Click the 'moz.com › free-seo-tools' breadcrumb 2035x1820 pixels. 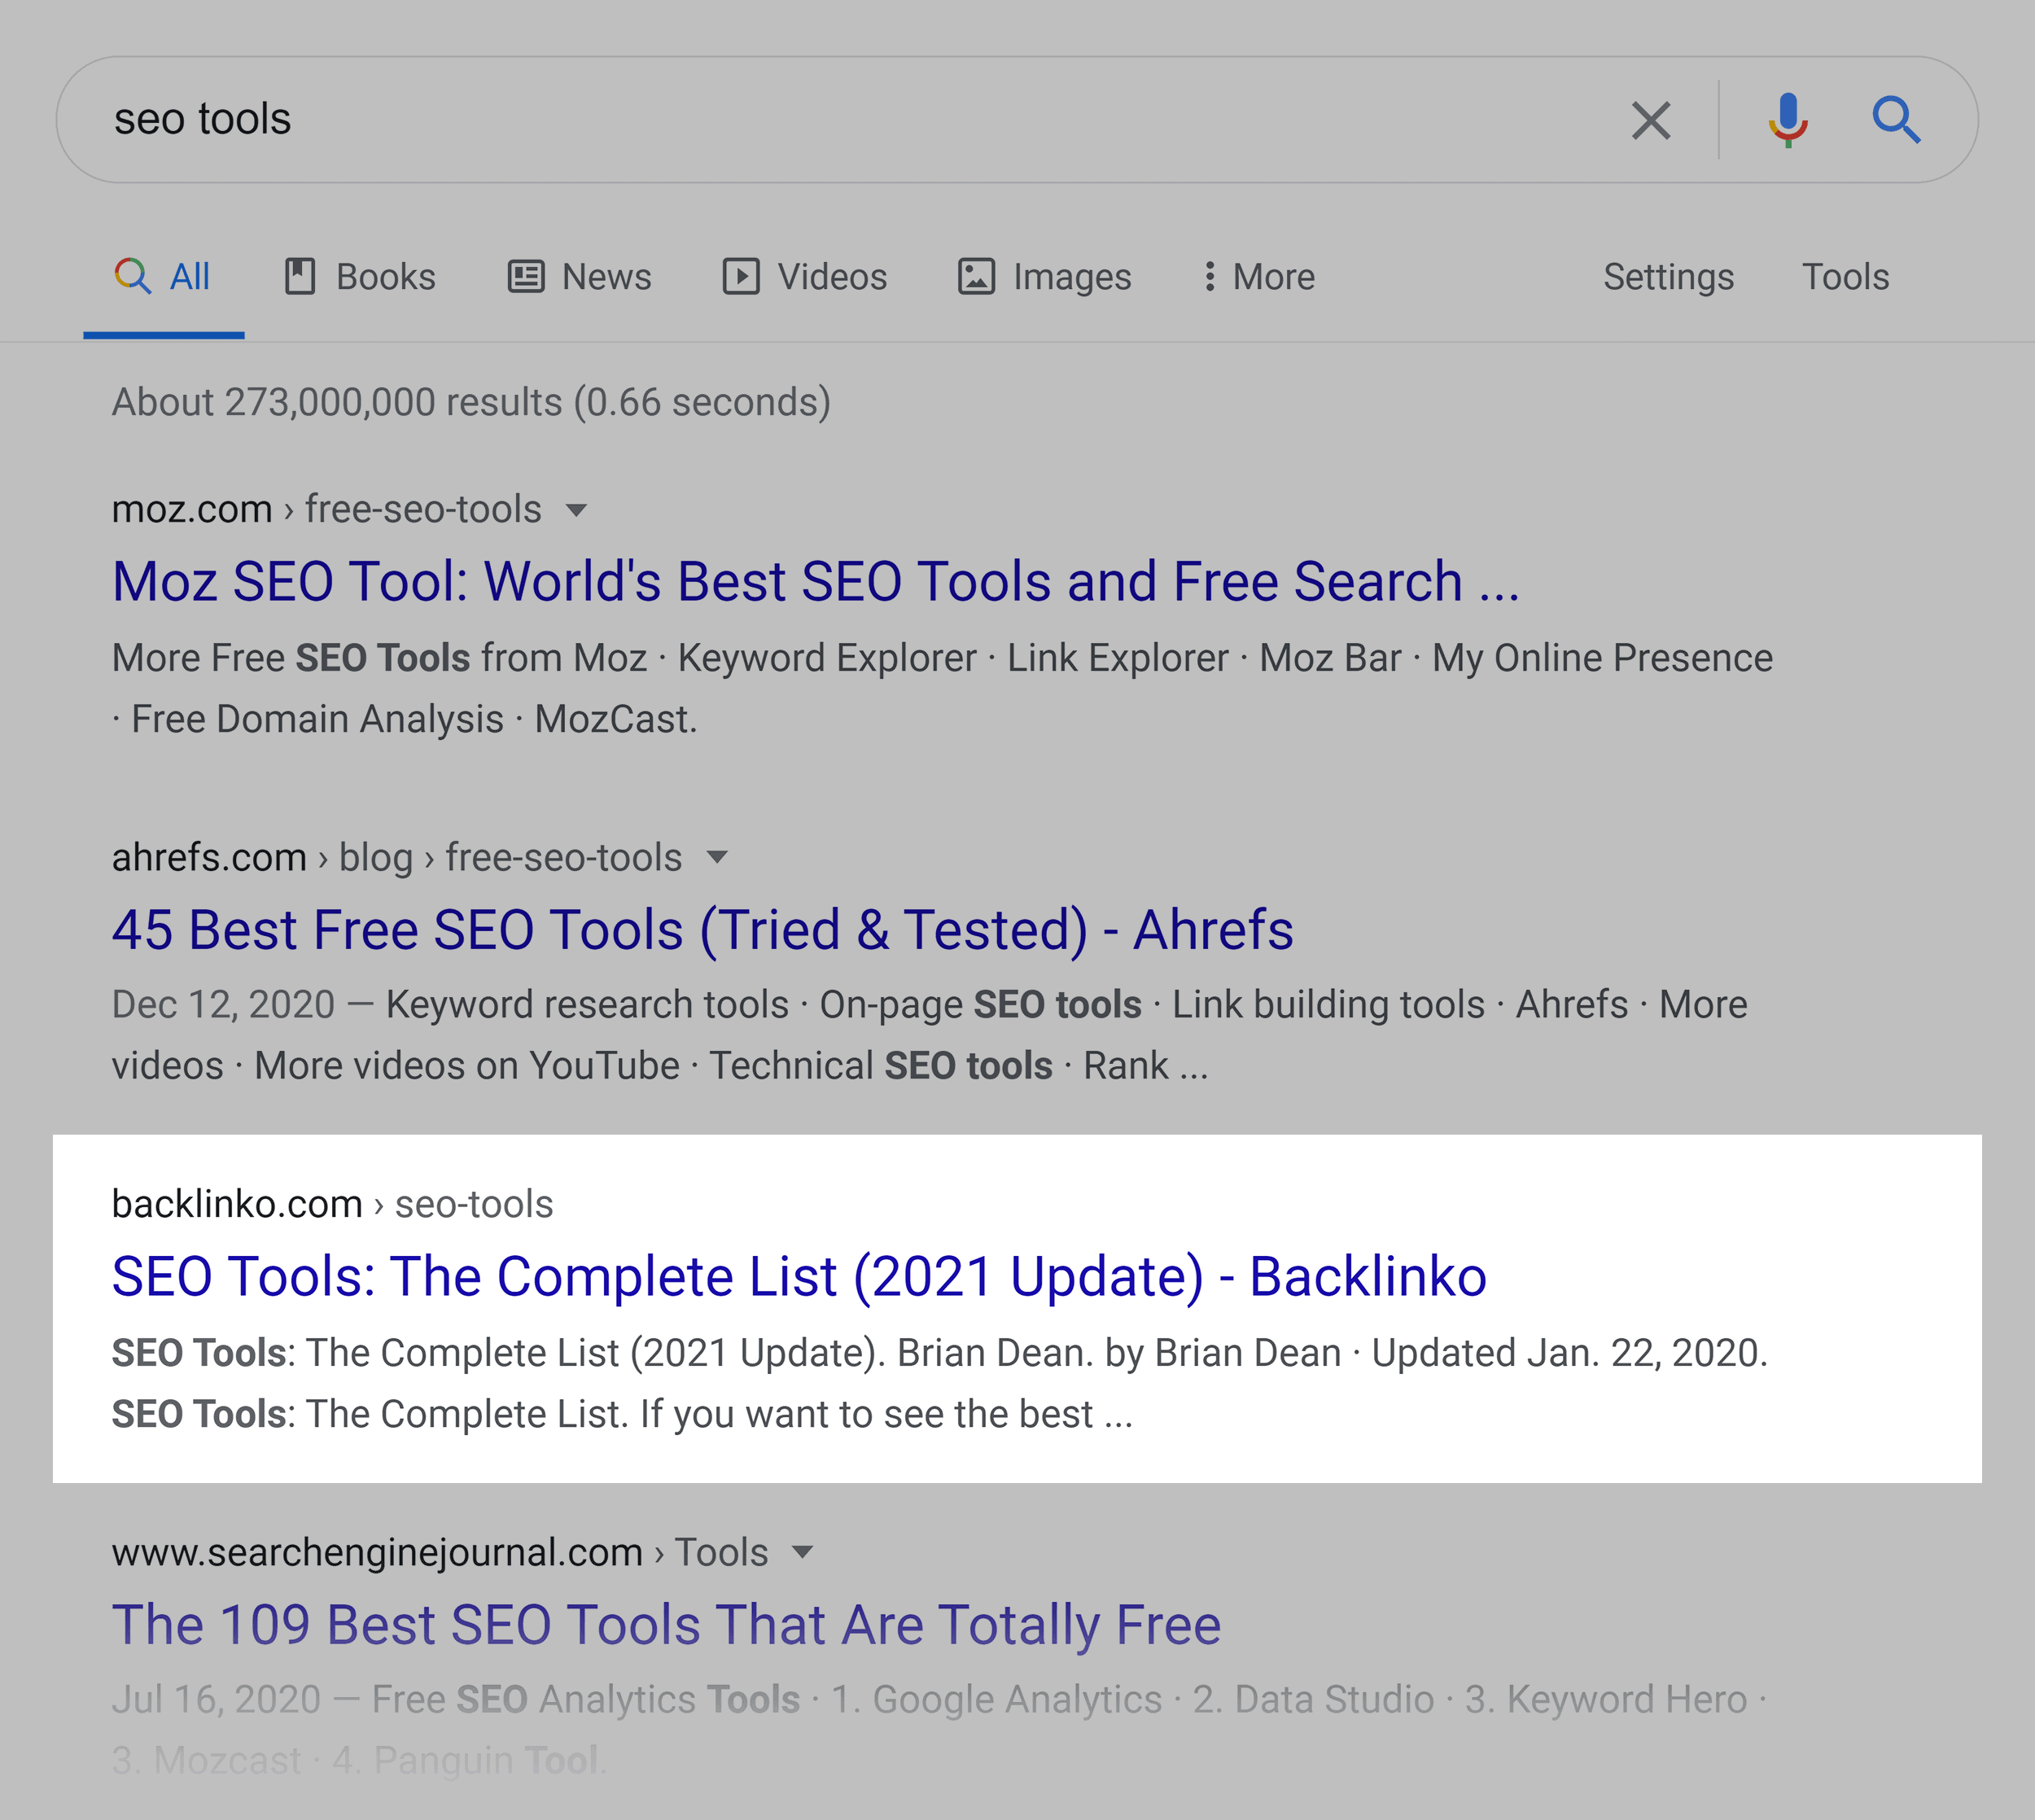pos(326,510)
